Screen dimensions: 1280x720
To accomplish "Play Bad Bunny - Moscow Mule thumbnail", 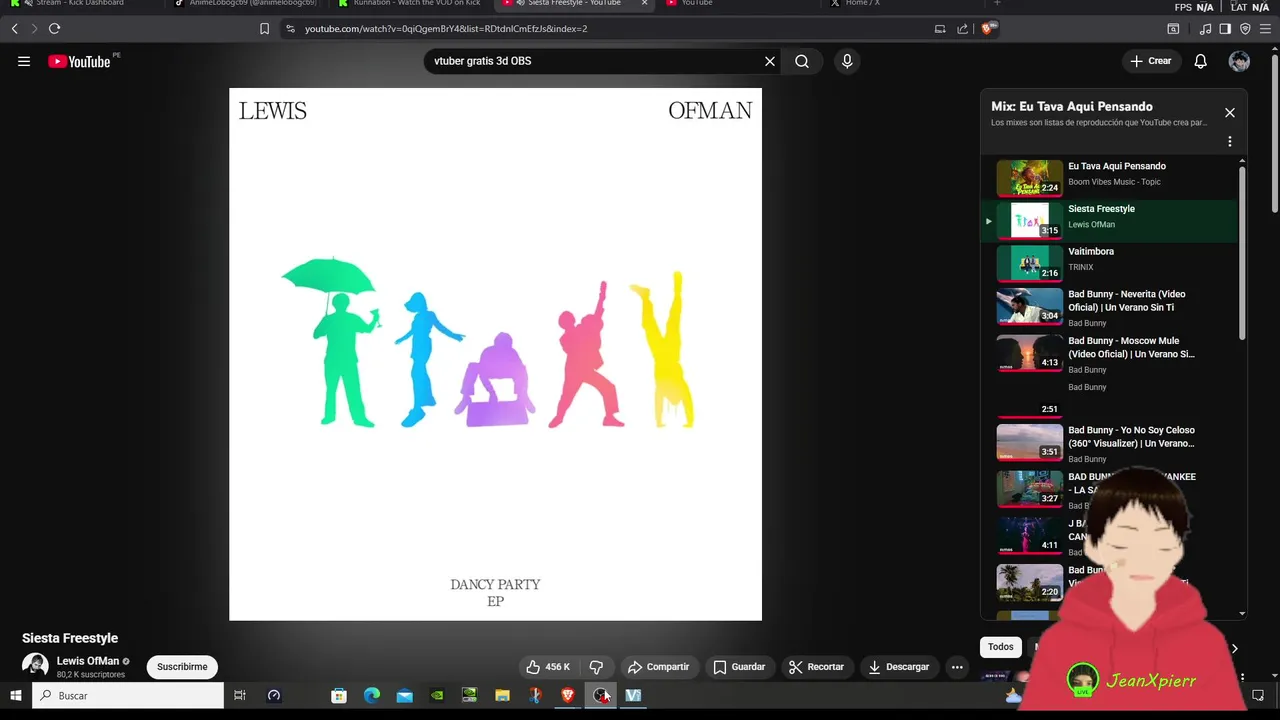I will (x=1030, y=352).
